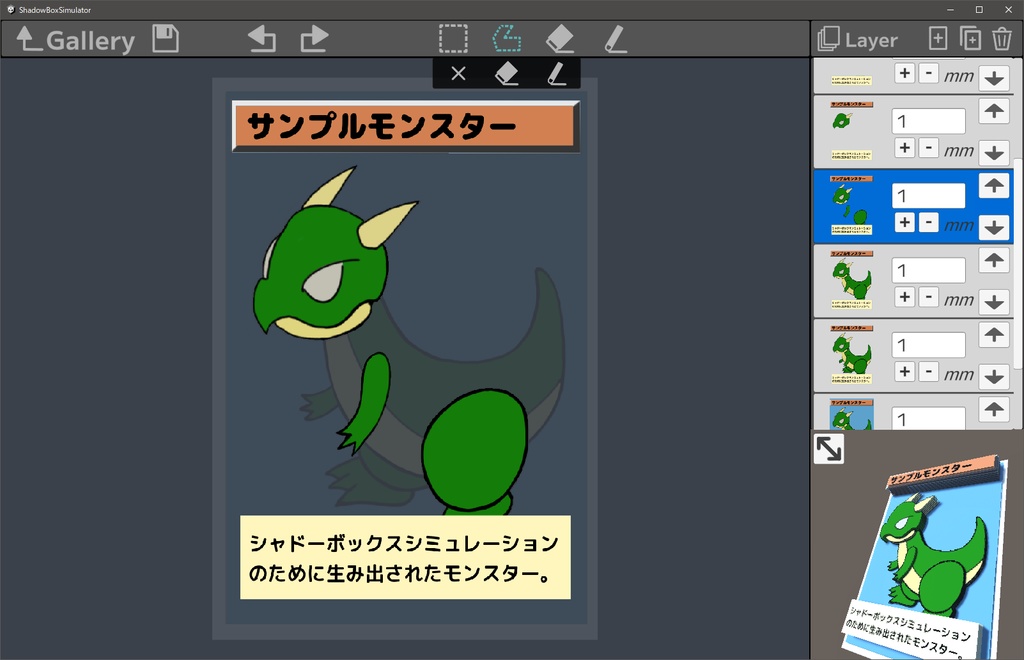Viewport: 1024px width, 660px height.
Task: Select the eraser in the floating popup
Action: point(507,72)
